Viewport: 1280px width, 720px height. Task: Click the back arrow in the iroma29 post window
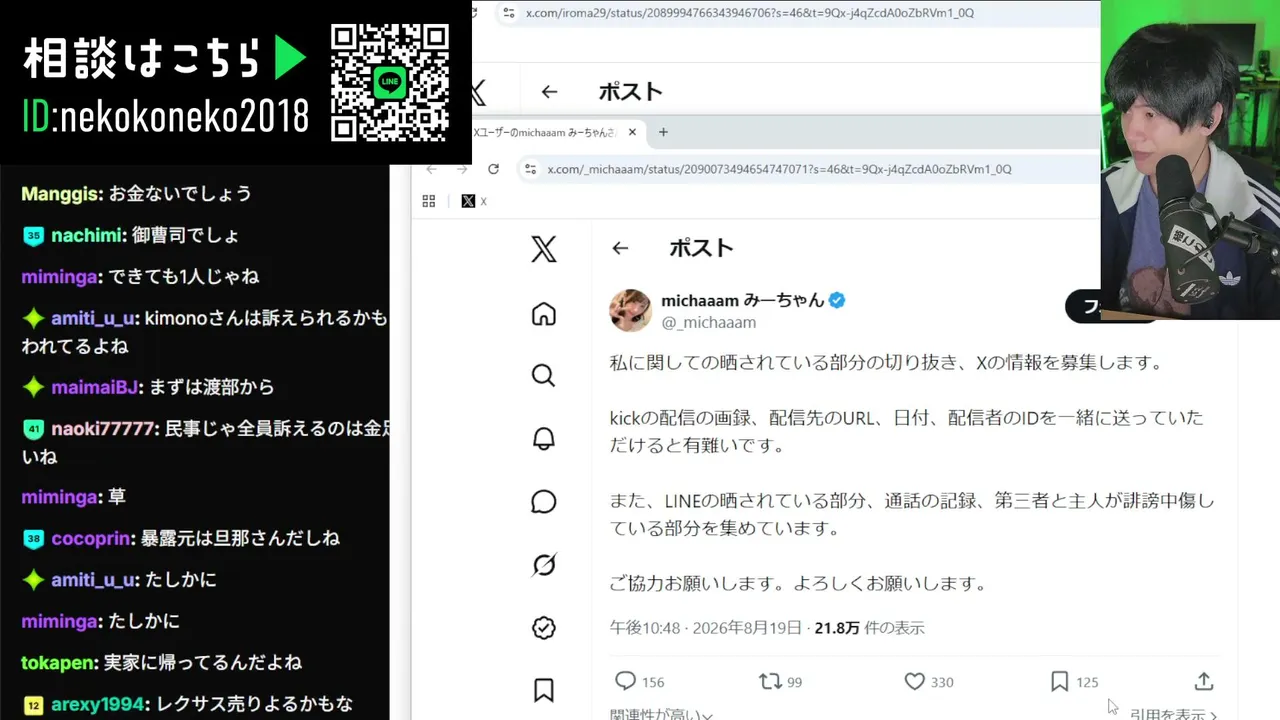click(x=549, y=92)
